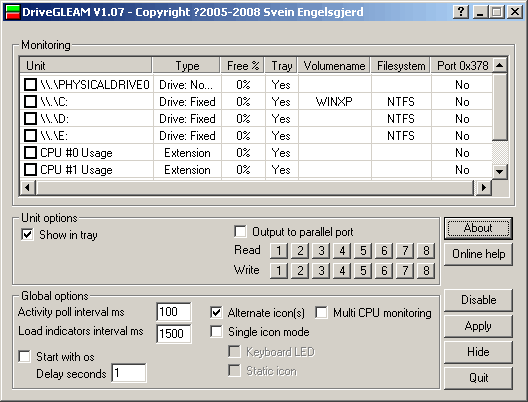This screenshot has height=402, width=528.
Task: Enable Output to parallel port
Action: point(240,232)
